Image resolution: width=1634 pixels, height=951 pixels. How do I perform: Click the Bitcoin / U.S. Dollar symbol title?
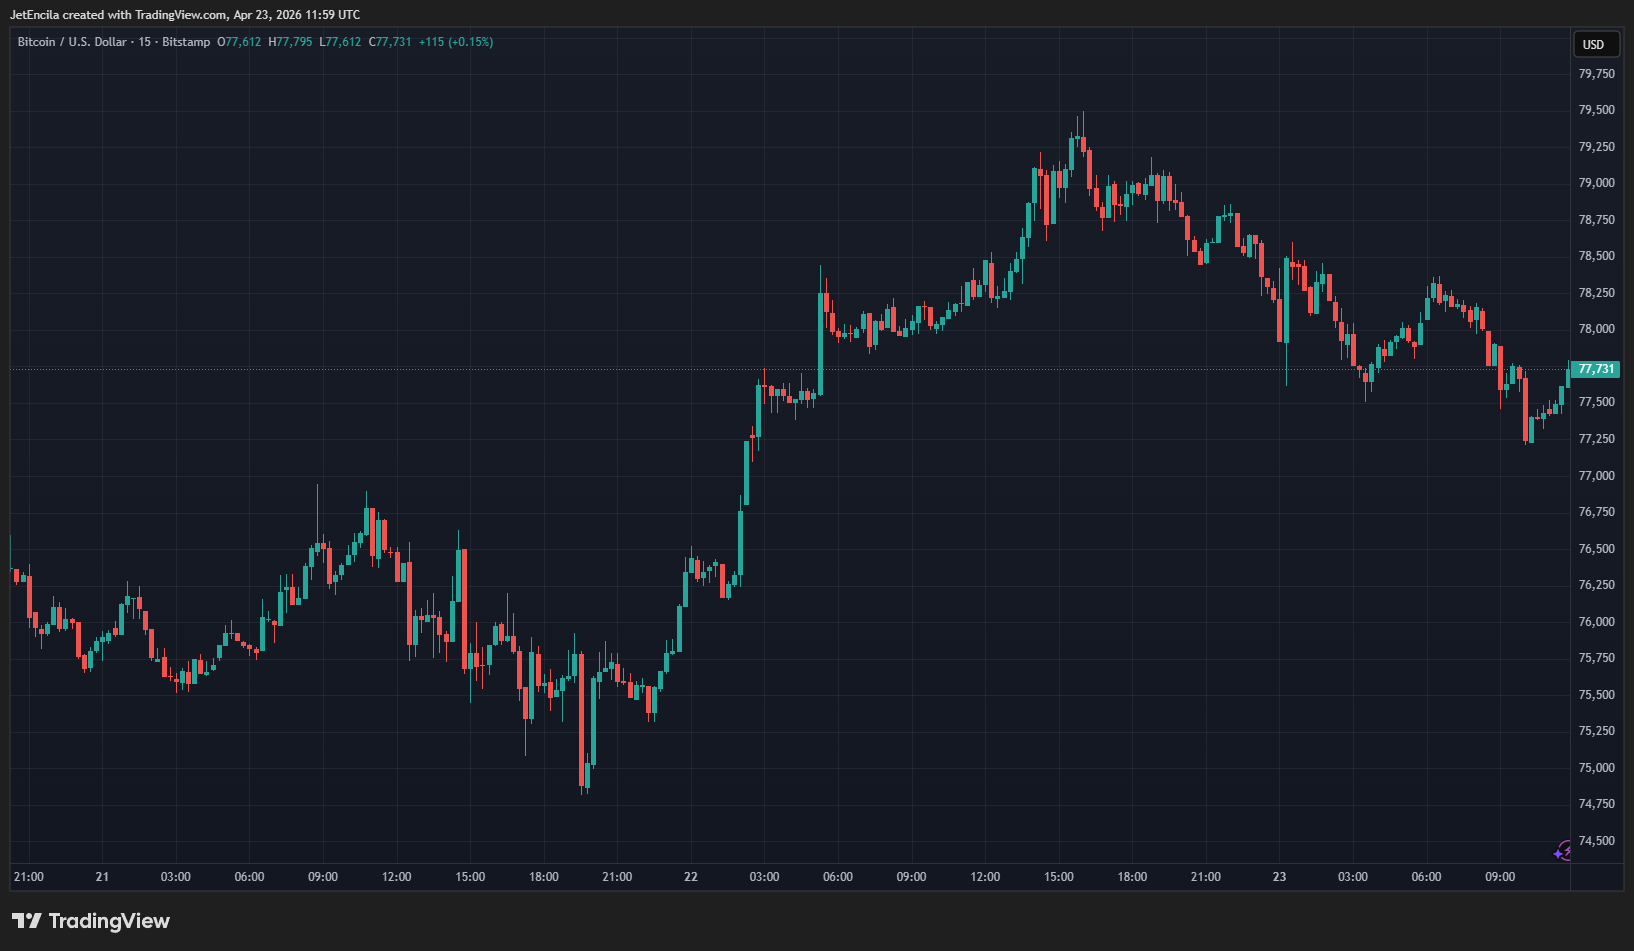point(72,42)
